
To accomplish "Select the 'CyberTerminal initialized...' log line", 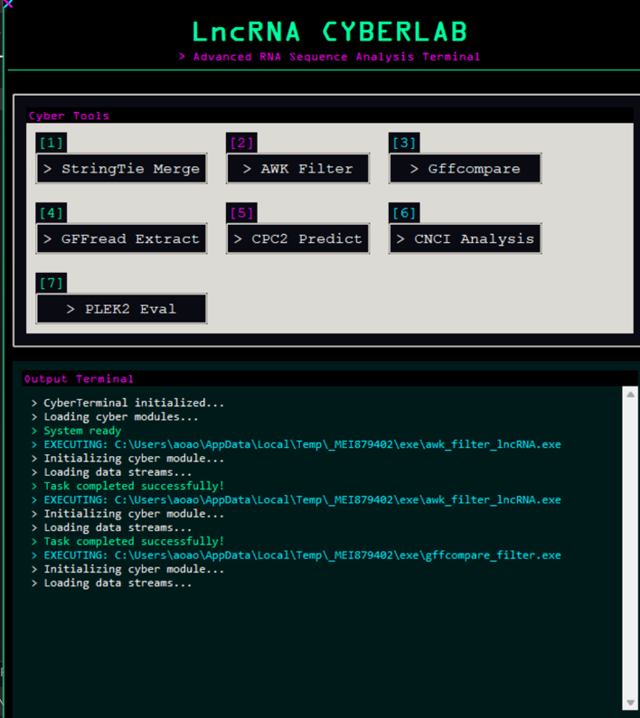I will coord(128,403).
